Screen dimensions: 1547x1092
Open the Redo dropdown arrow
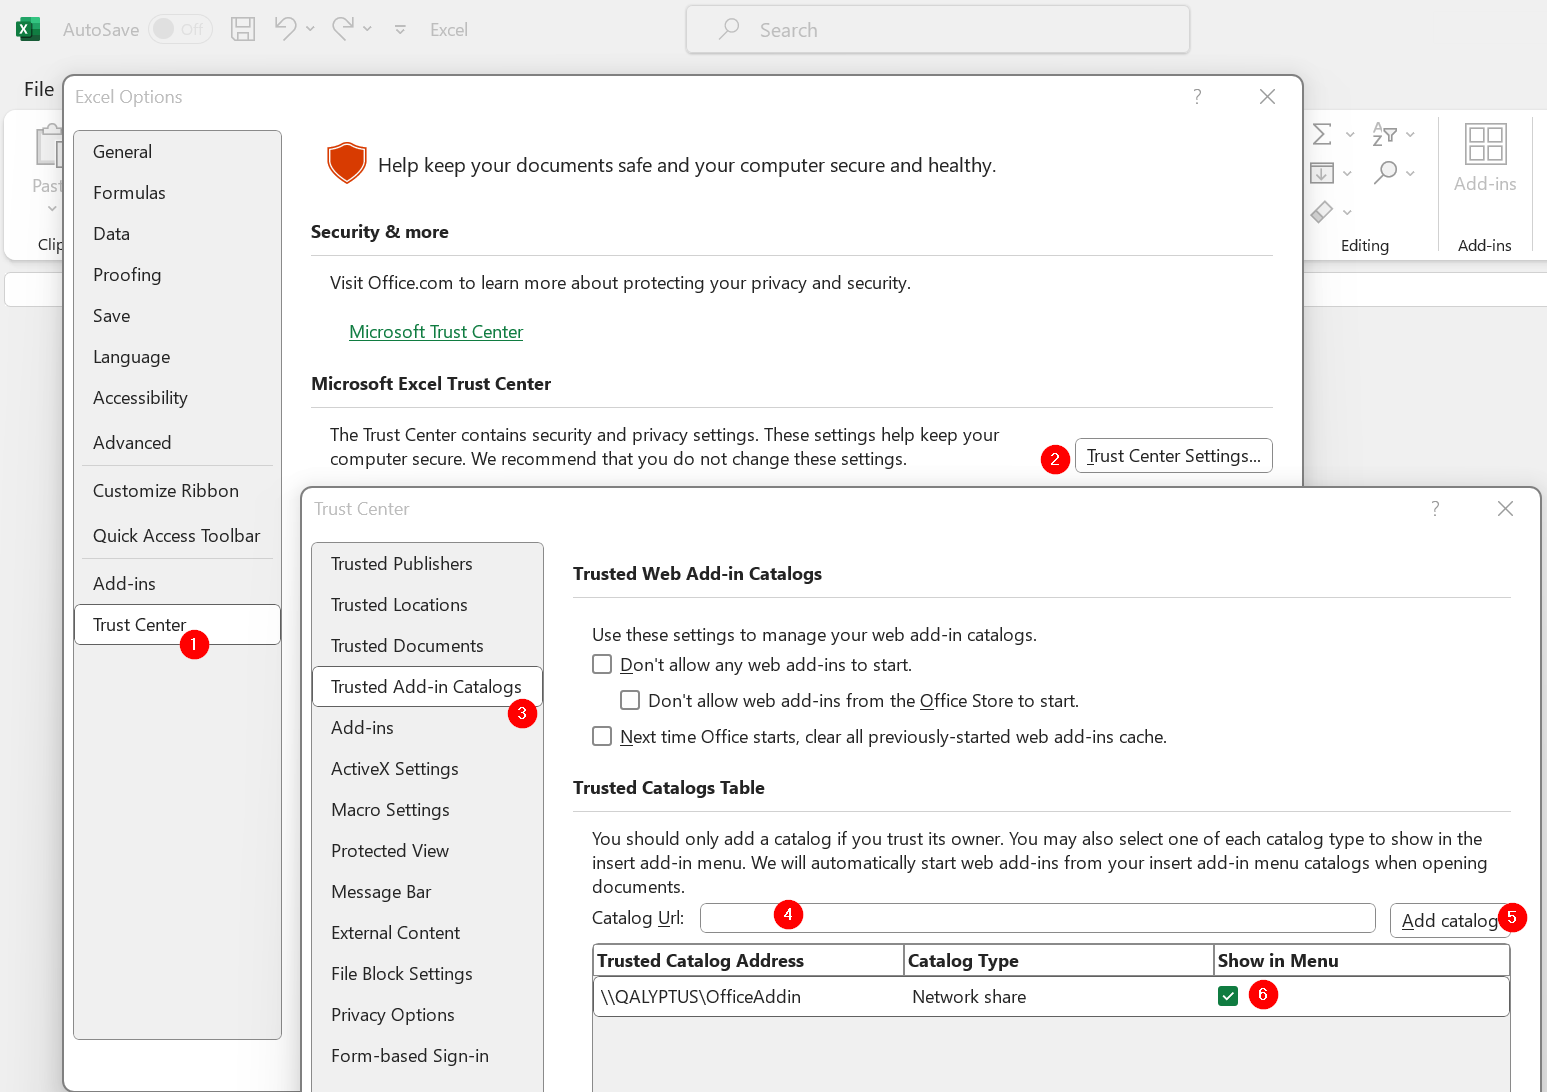pos(367,29)
